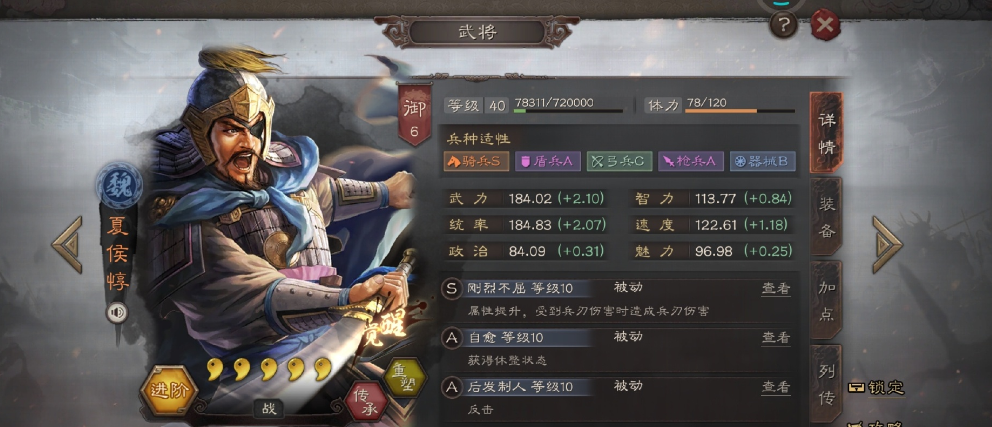Toggle the 锁定 lock option
This screenshot has height=427, width=992.
click(877, 388)
